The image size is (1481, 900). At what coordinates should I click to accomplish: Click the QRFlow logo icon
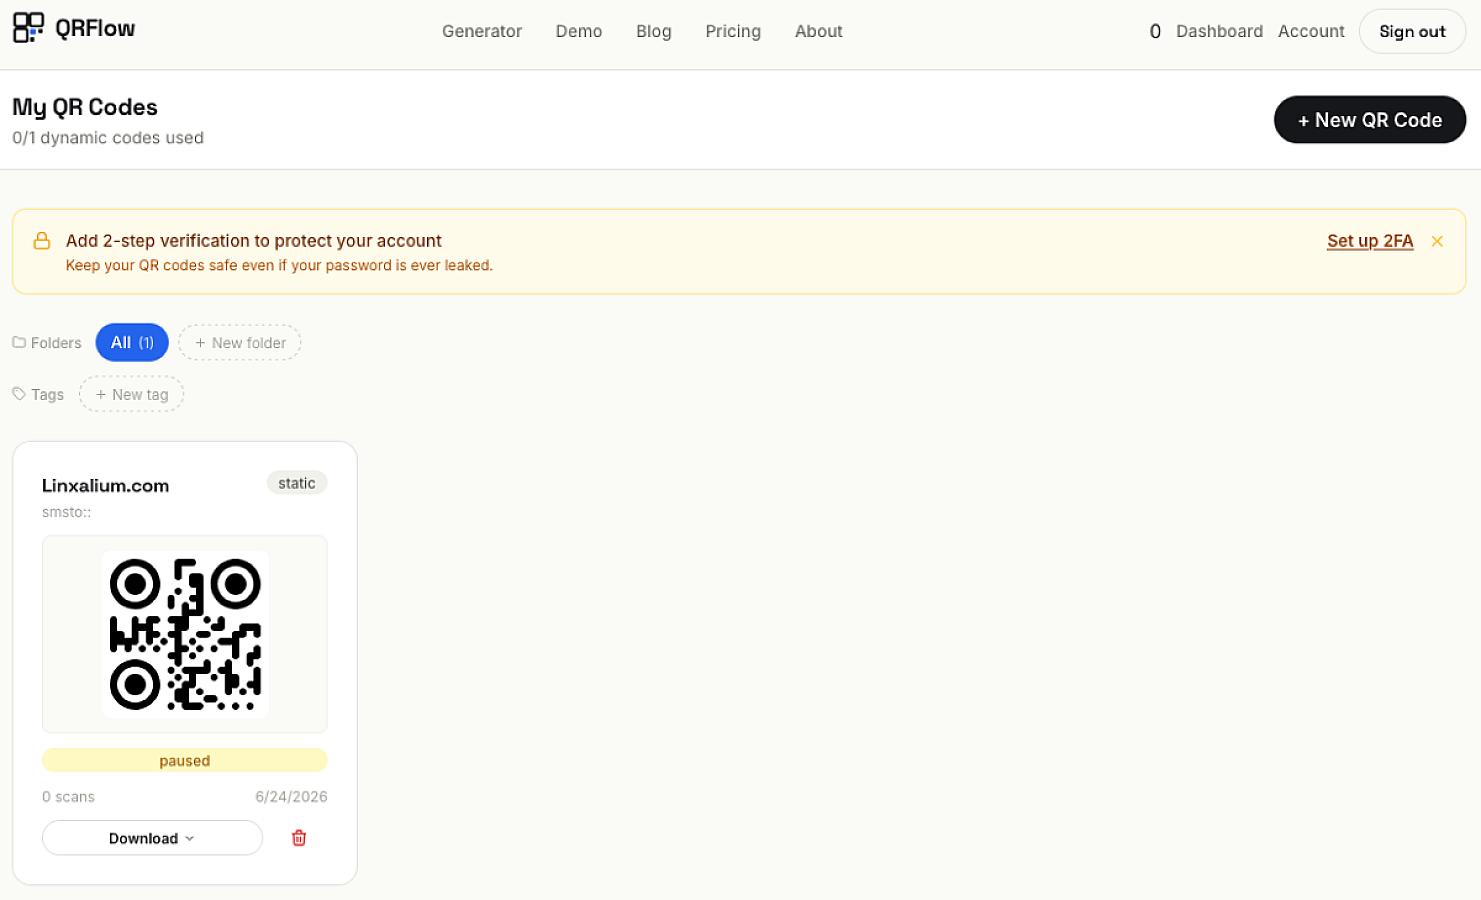(28, 28)
